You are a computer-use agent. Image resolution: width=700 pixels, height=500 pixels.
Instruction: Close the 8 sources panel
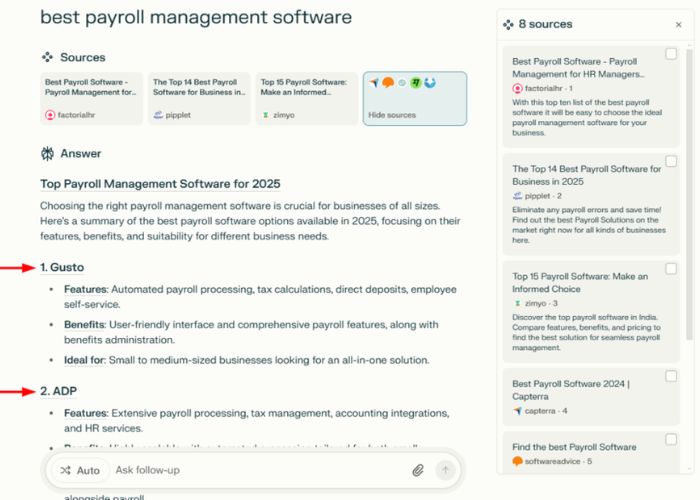pyautogui.click(x=678, y=25)
